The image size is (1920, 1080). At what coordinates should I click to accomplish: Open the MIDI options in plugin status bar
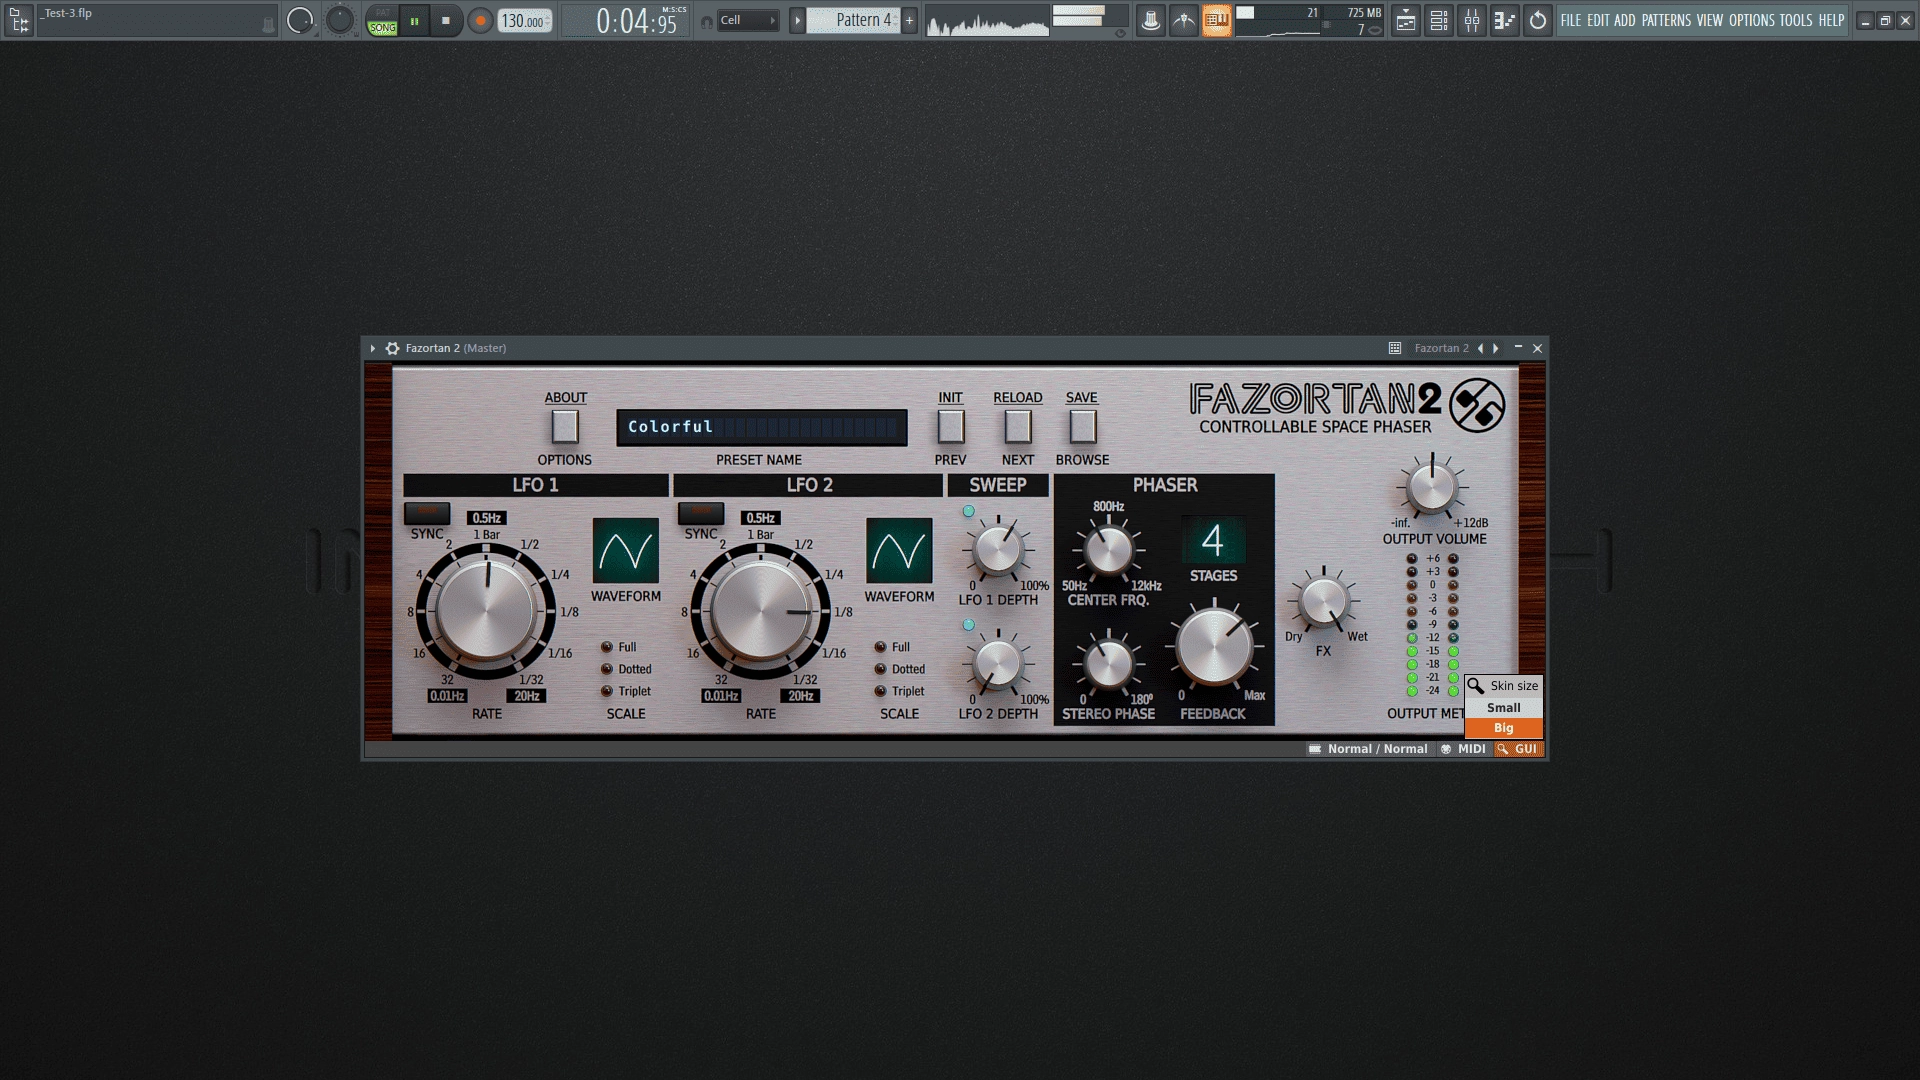point(1463,749)
